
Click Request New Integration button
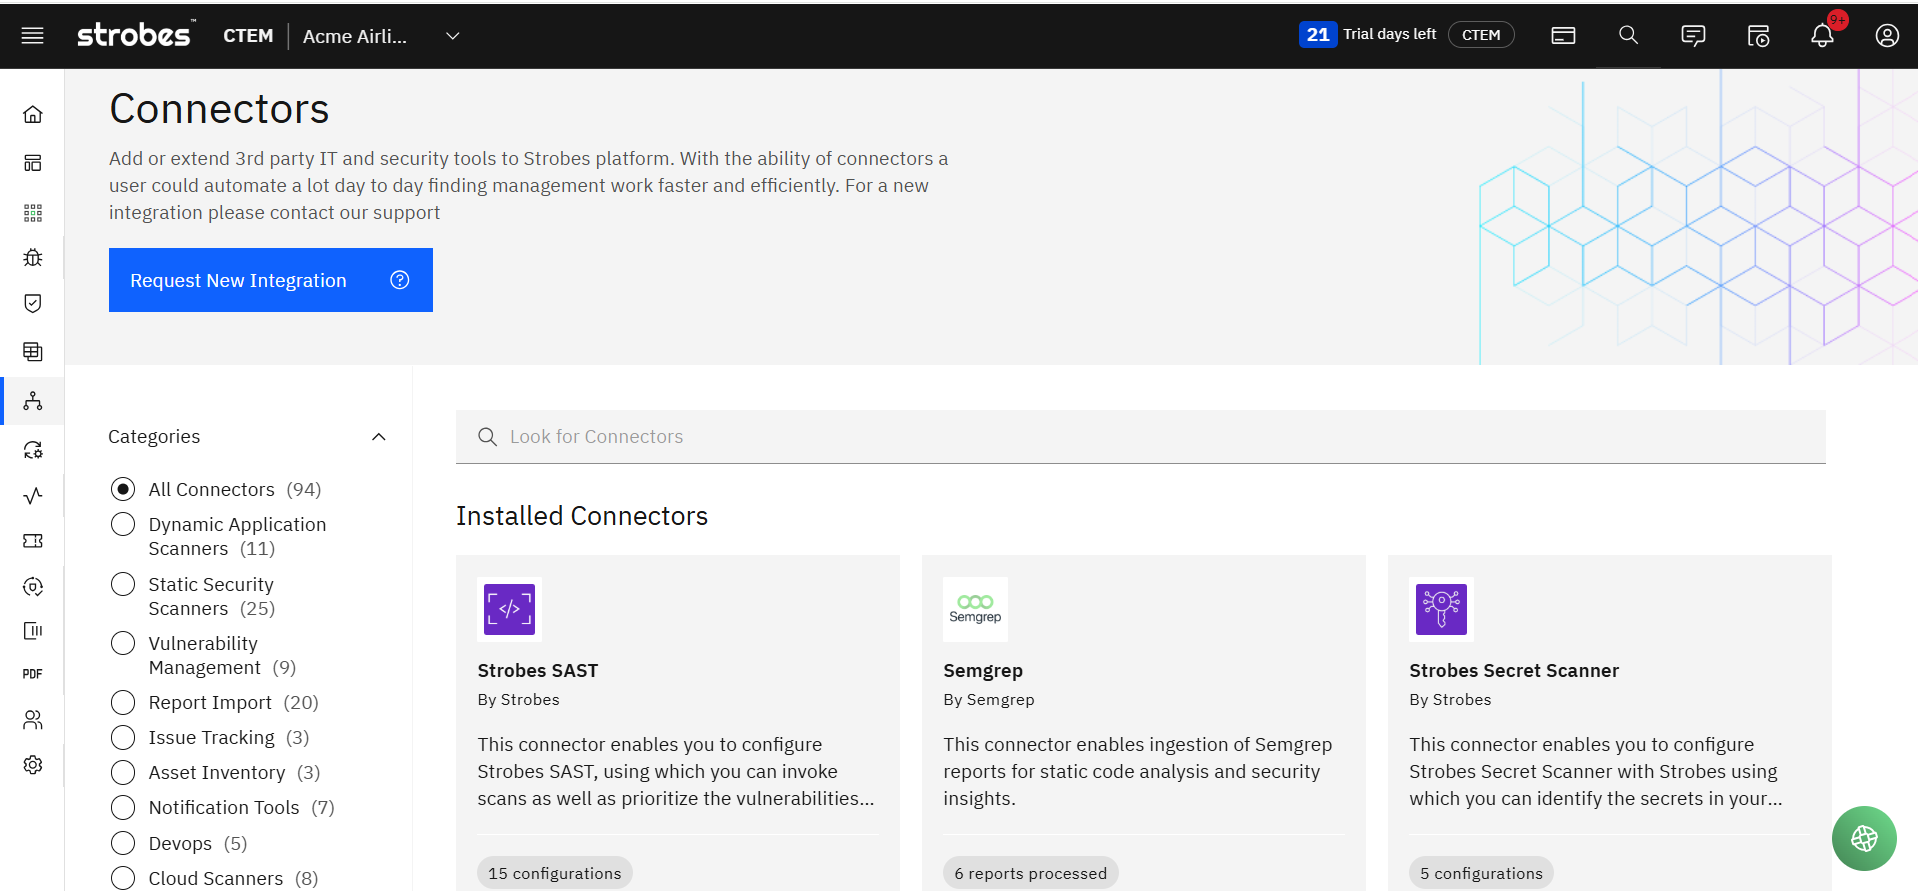270,280
